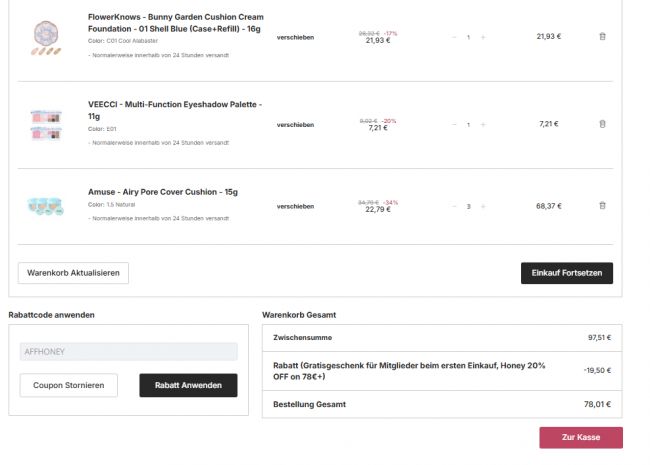650x465 pixels.
Task: Focus the AFFHONEY coupon code field
Action: pos(128,352)
